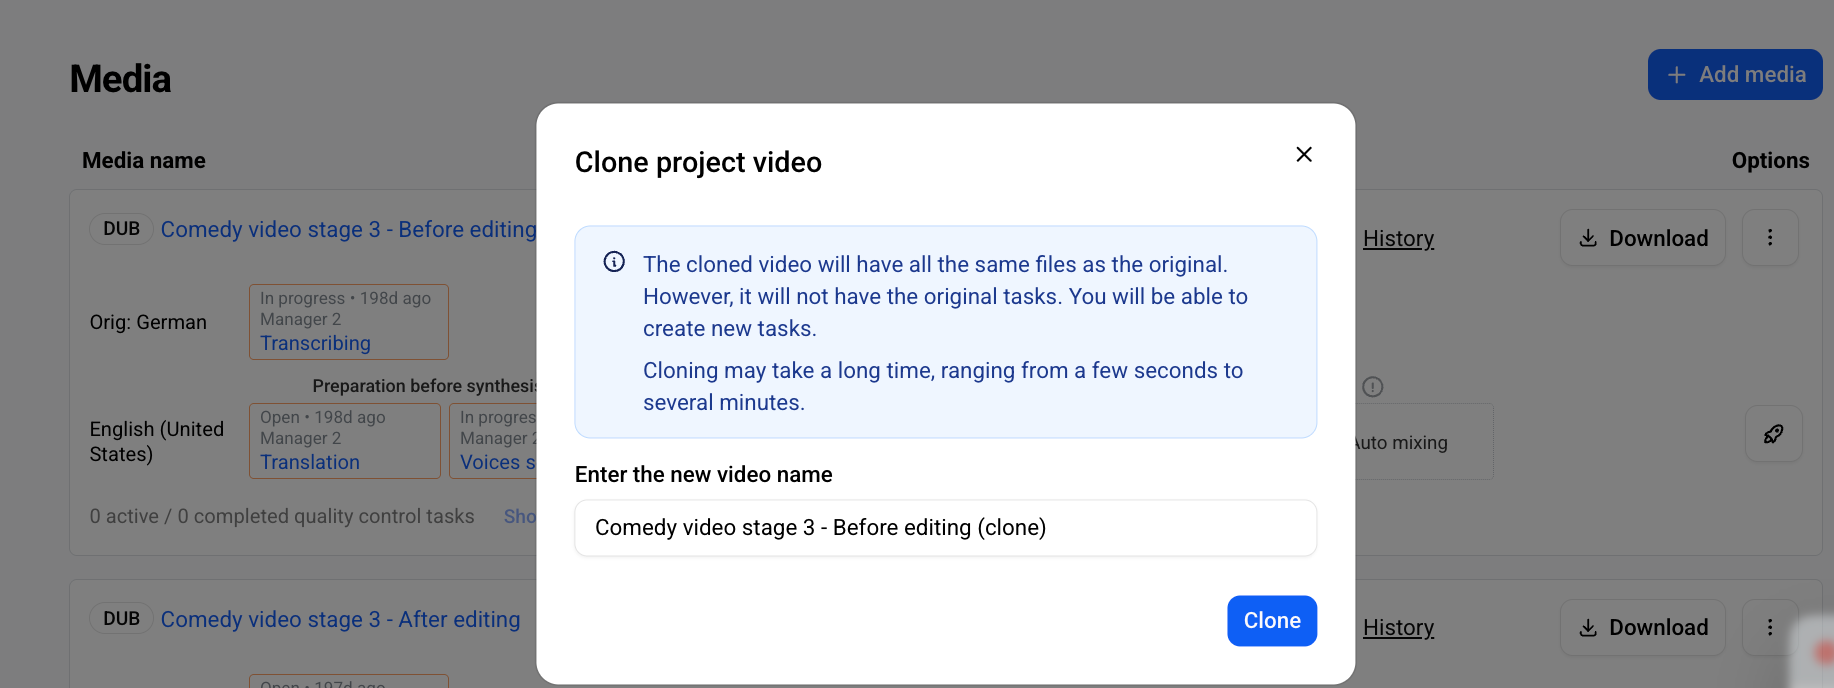Screen dimensions: 1834x688
Task: Click the plus icon in Add media
Action: pos(1677,75)
